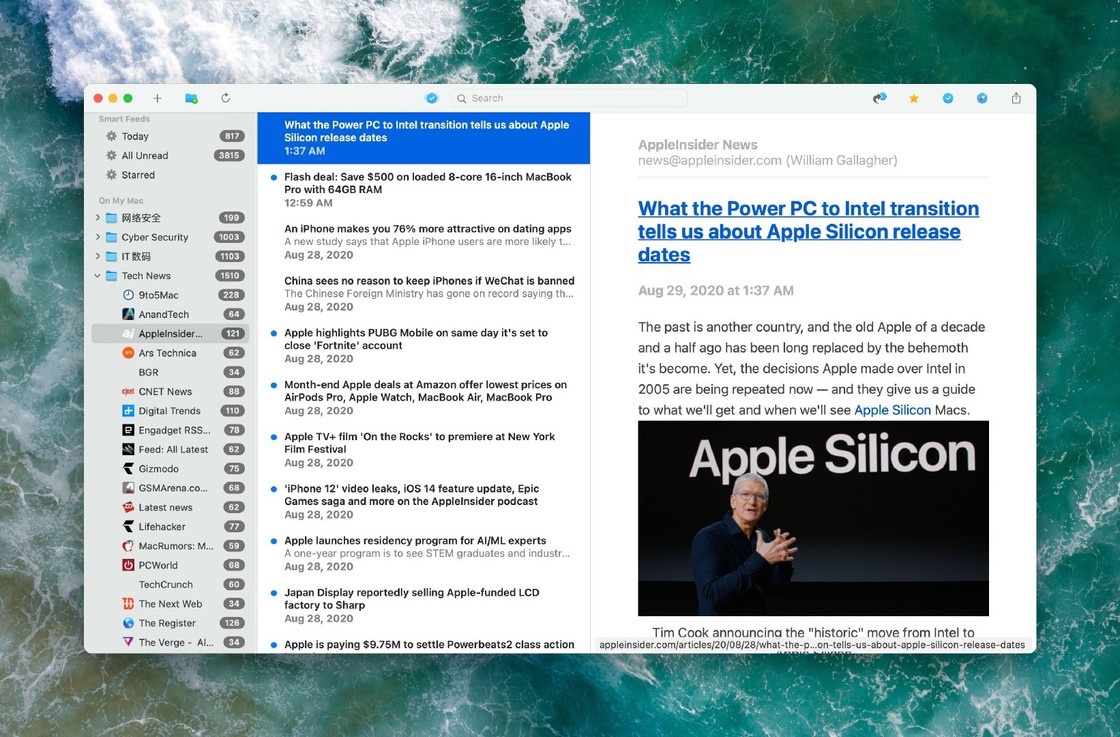Mark all as read with the center checkmark icon
1120x737 pixels.
coord(431,98)
